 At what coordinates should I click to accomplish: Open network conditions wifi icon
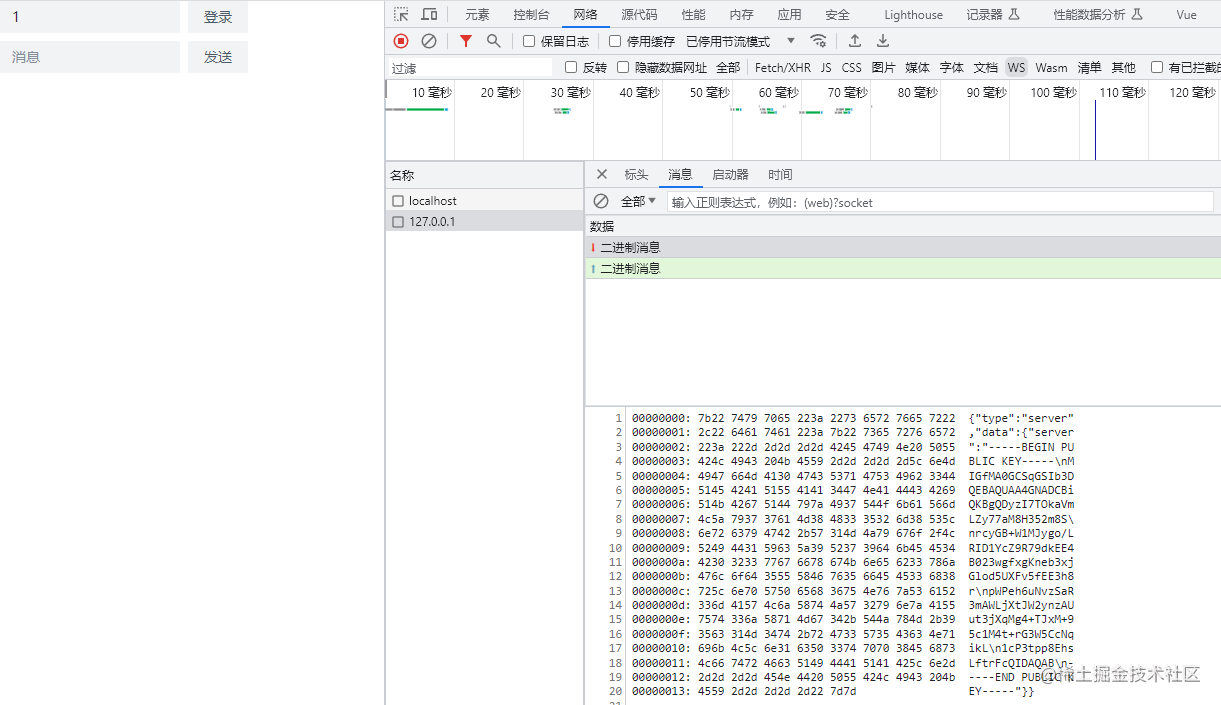(x=818, y=41)
